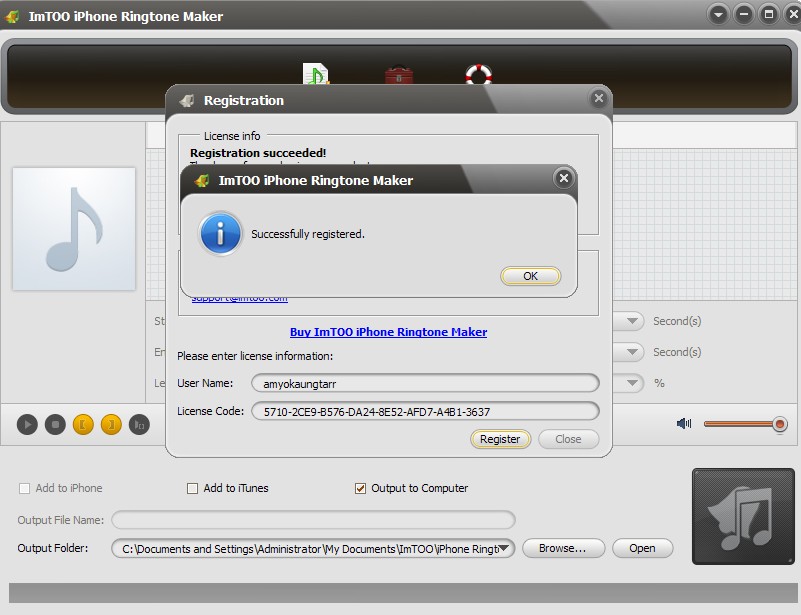Click the Output File Name field
Image resolution: width=801 pixels, height=615 pixels.
coord(313,520)
